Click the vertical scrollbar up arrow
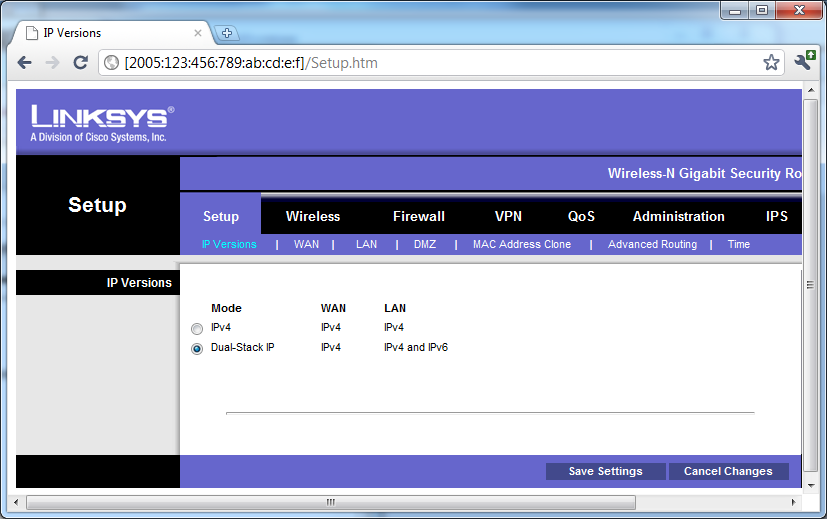The width and height of the screenshot is (827, 519). [x=810, y=90]
